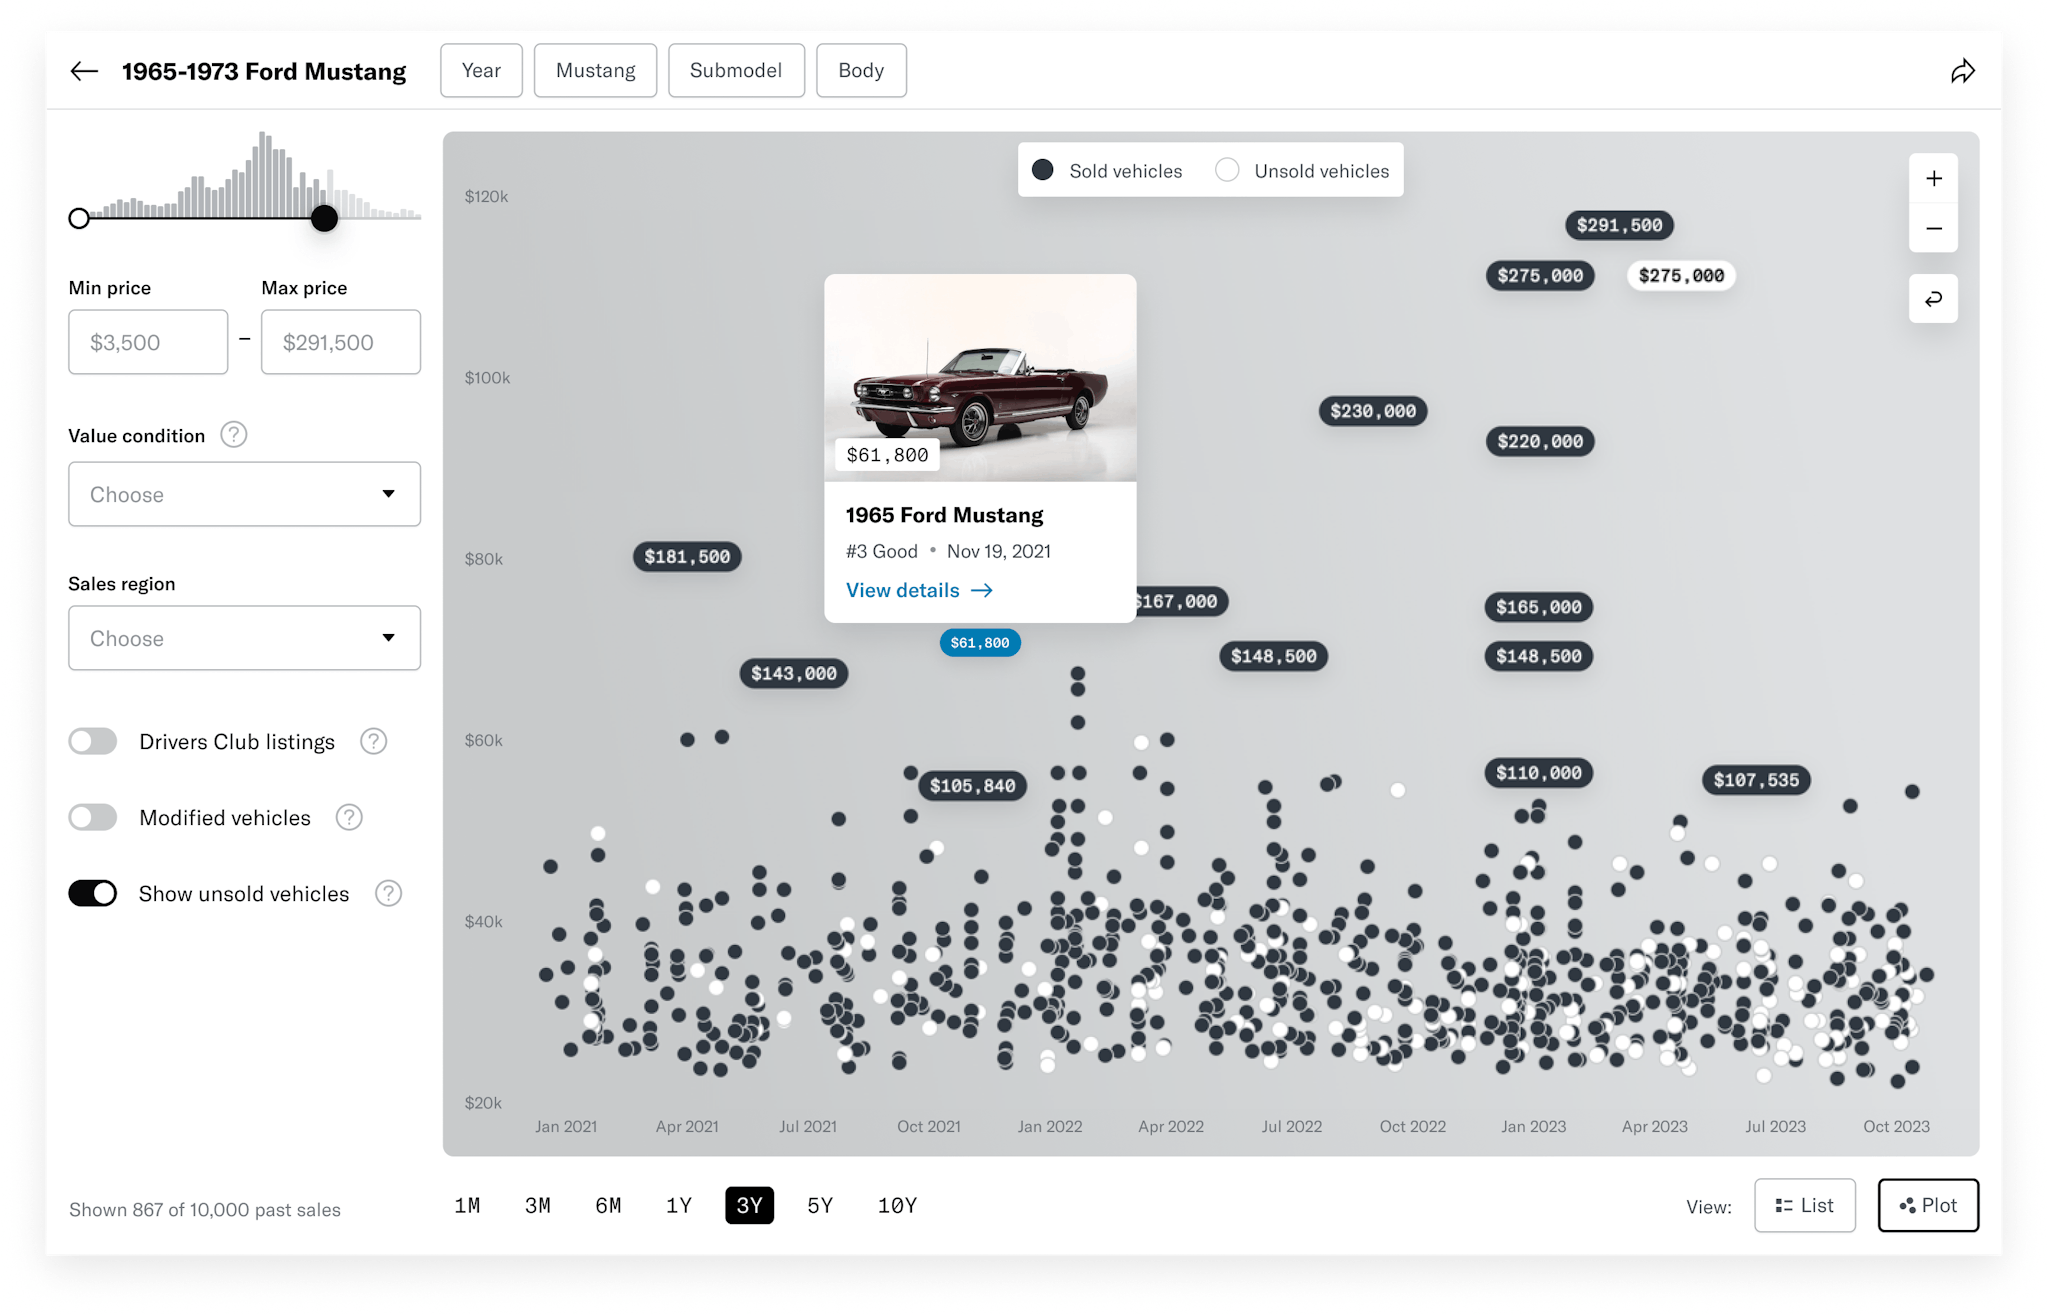Click the share icon in the top right
The image size is (2048, 1314).
[1963, 70]
